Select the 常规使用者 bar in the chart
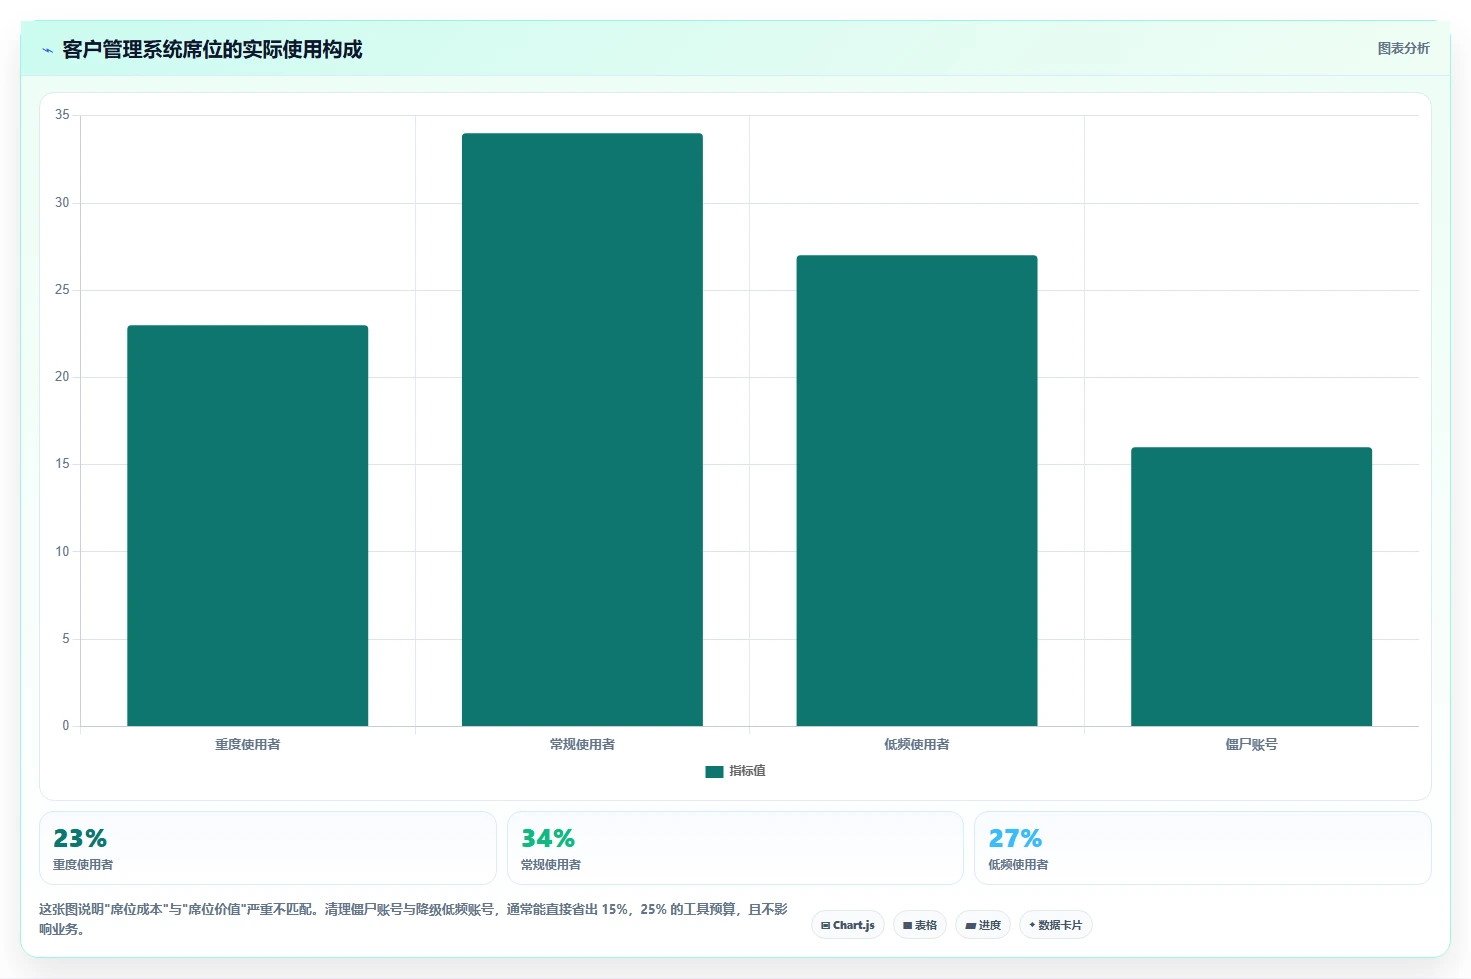 582,429
